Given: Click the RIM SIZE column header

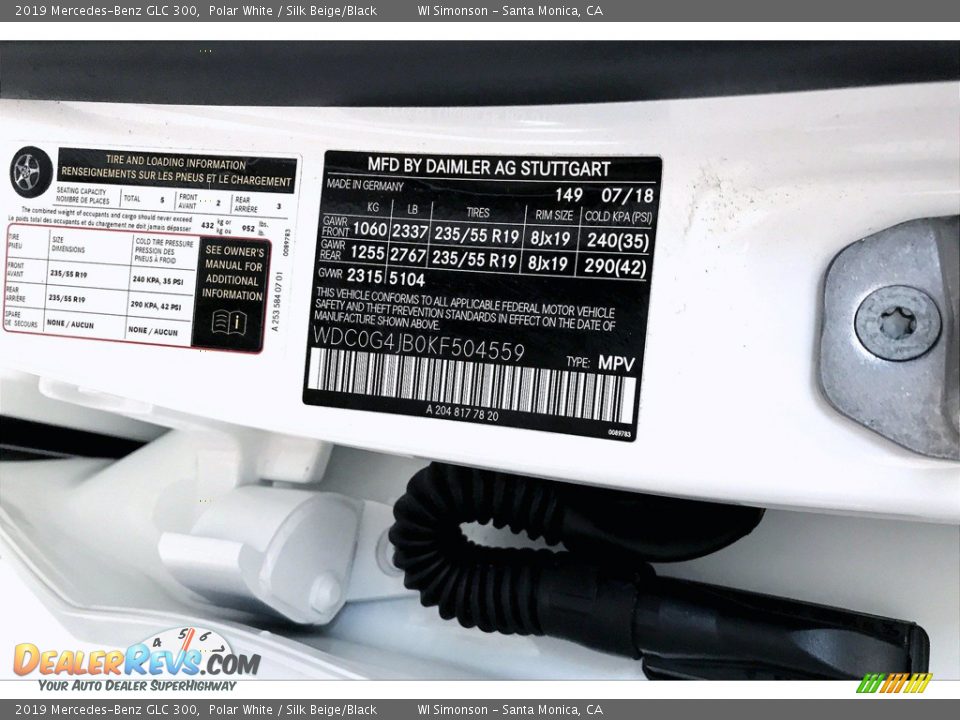Looking at the screenshot, I should coord(554,216).
